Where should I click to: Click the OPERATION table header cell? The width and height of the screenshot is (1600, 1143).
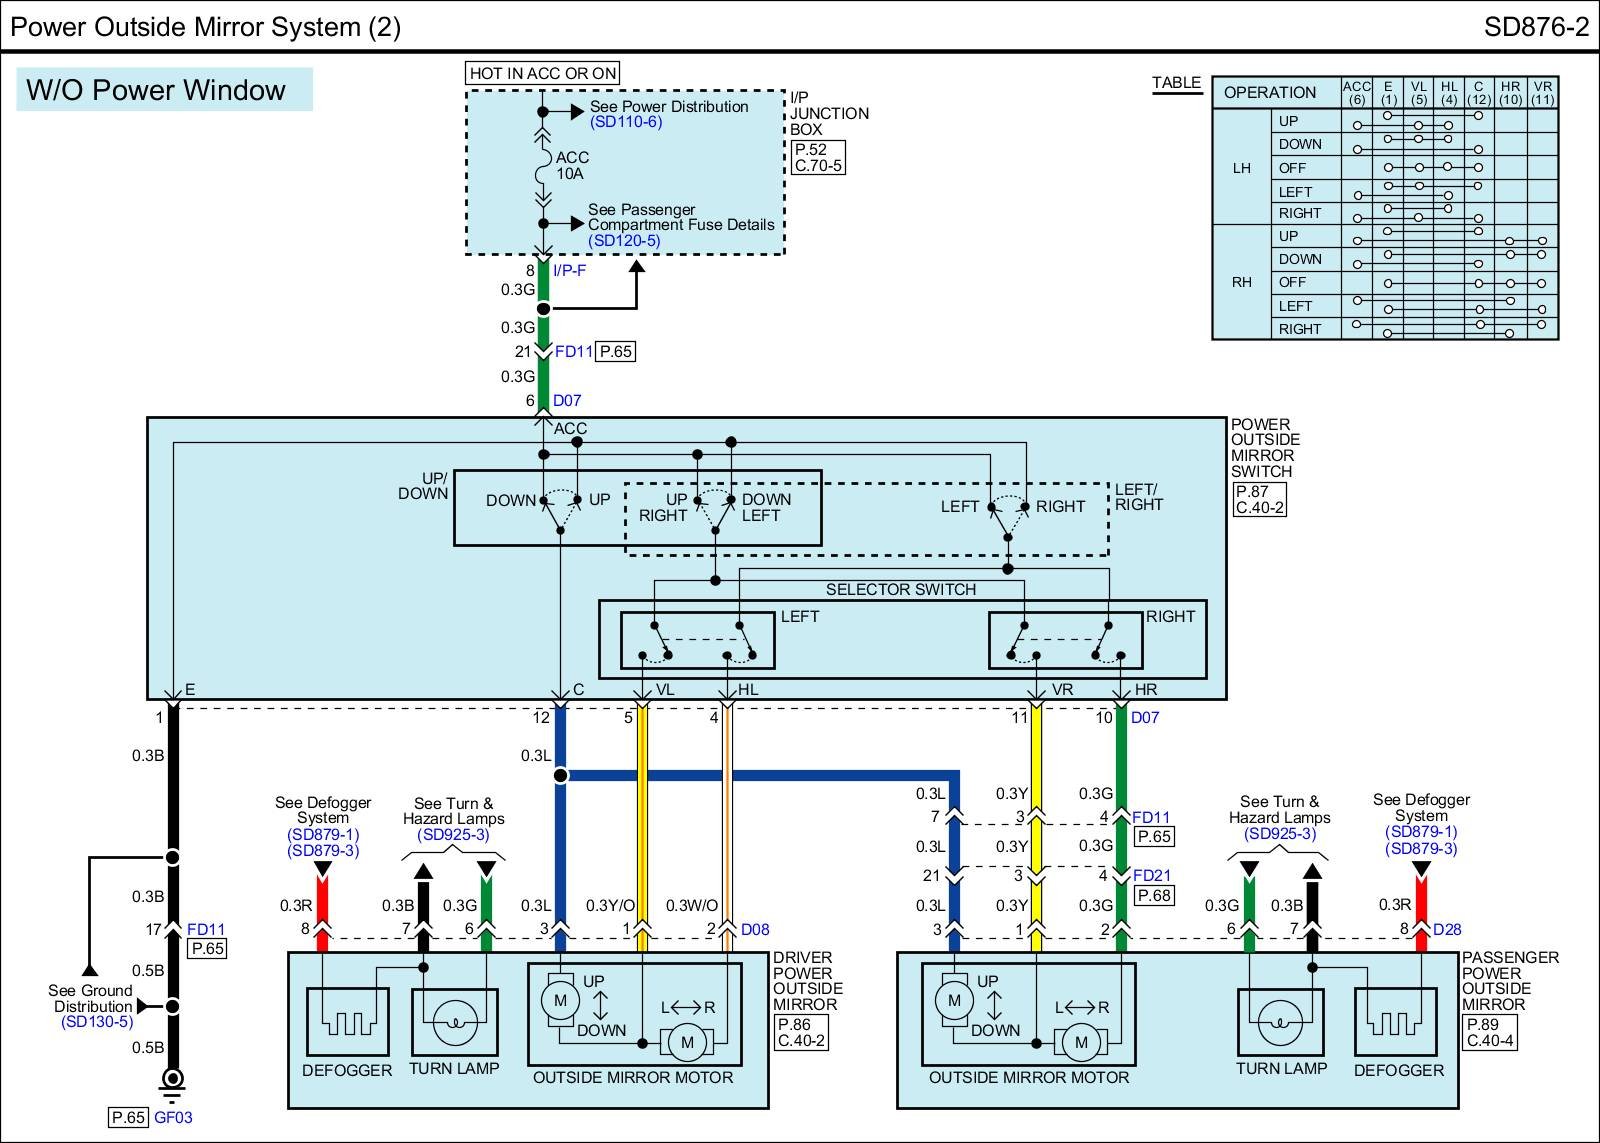point(1270,93)
